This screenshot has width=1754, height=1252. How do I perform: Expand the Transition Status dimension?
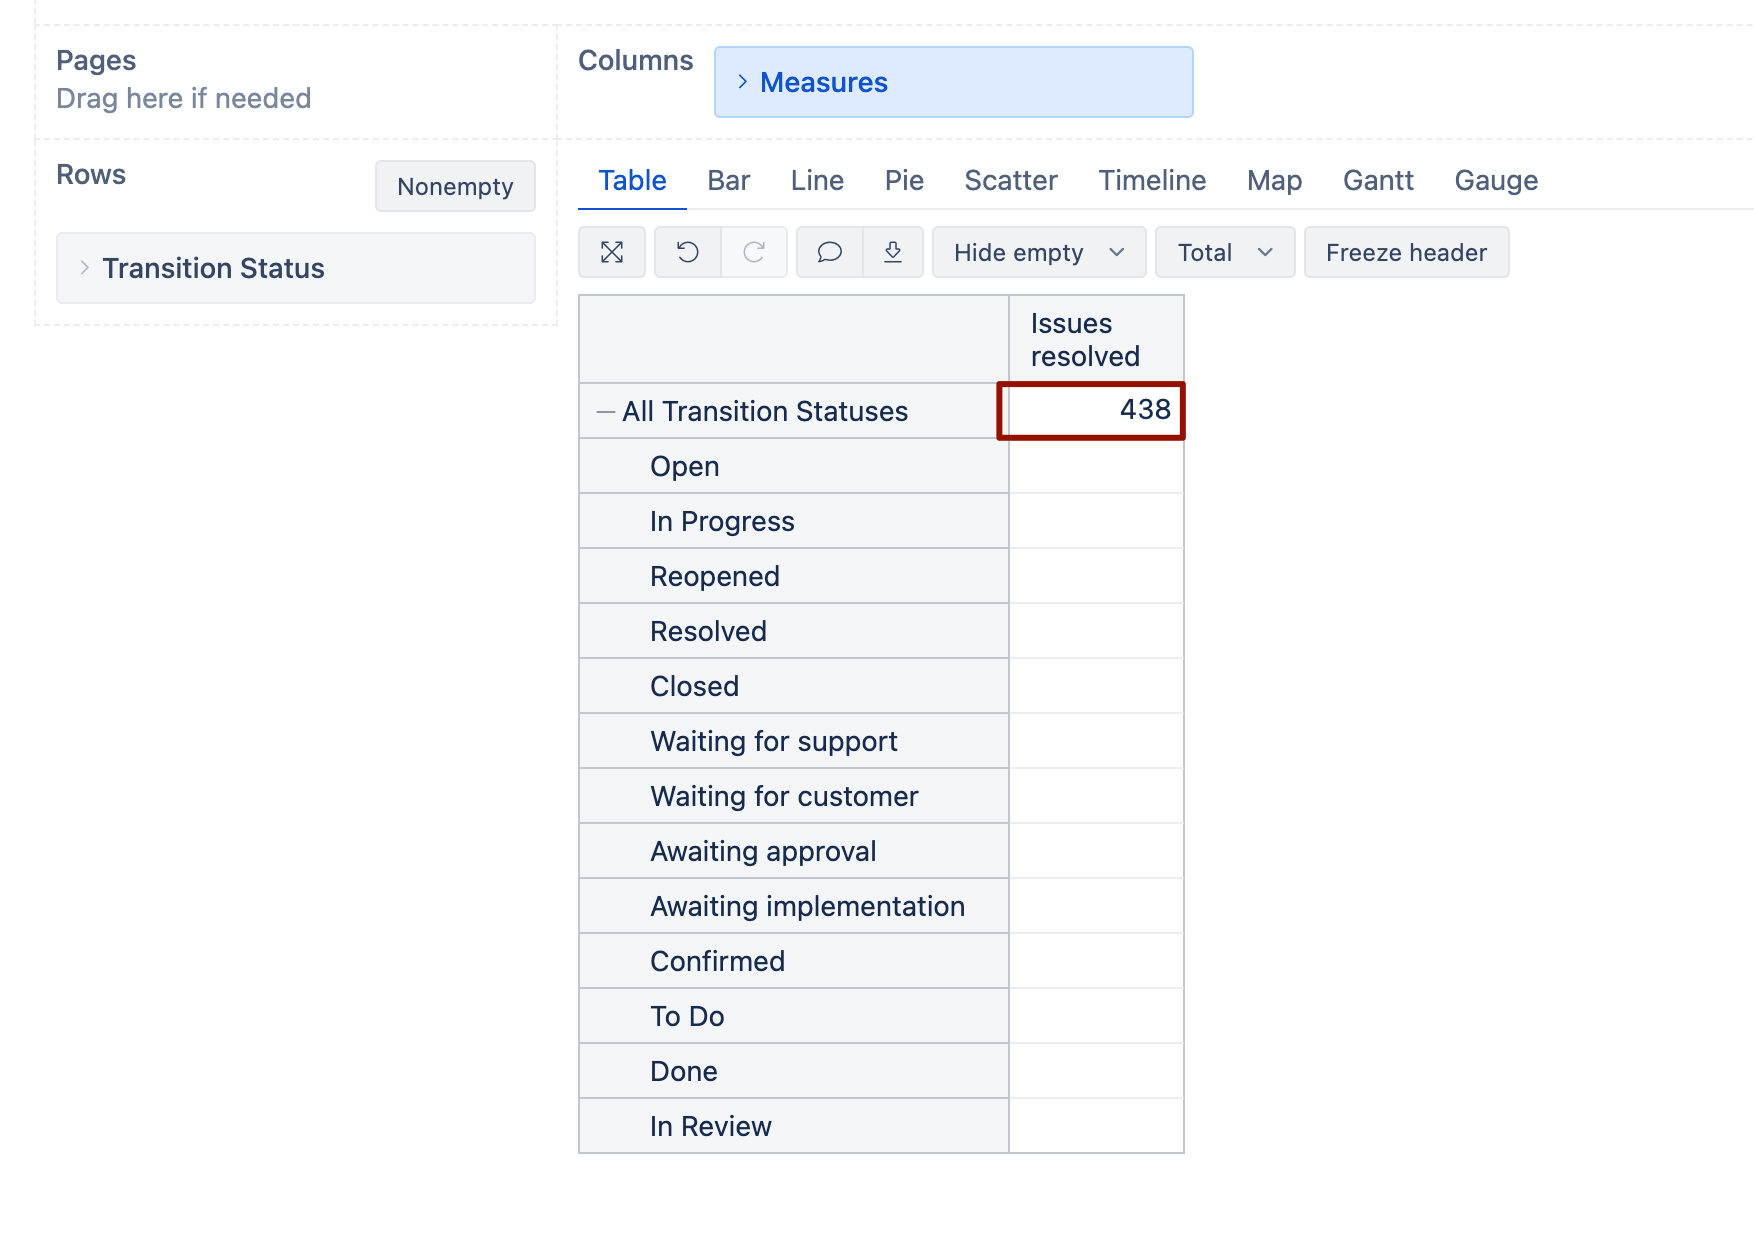[x=85, y=268]
